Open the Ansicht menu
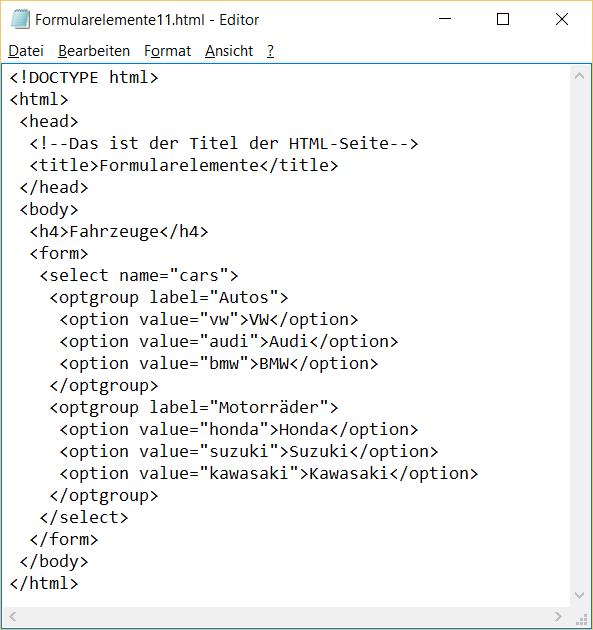Viewport: 593px width, 630px height. point(229,51)
